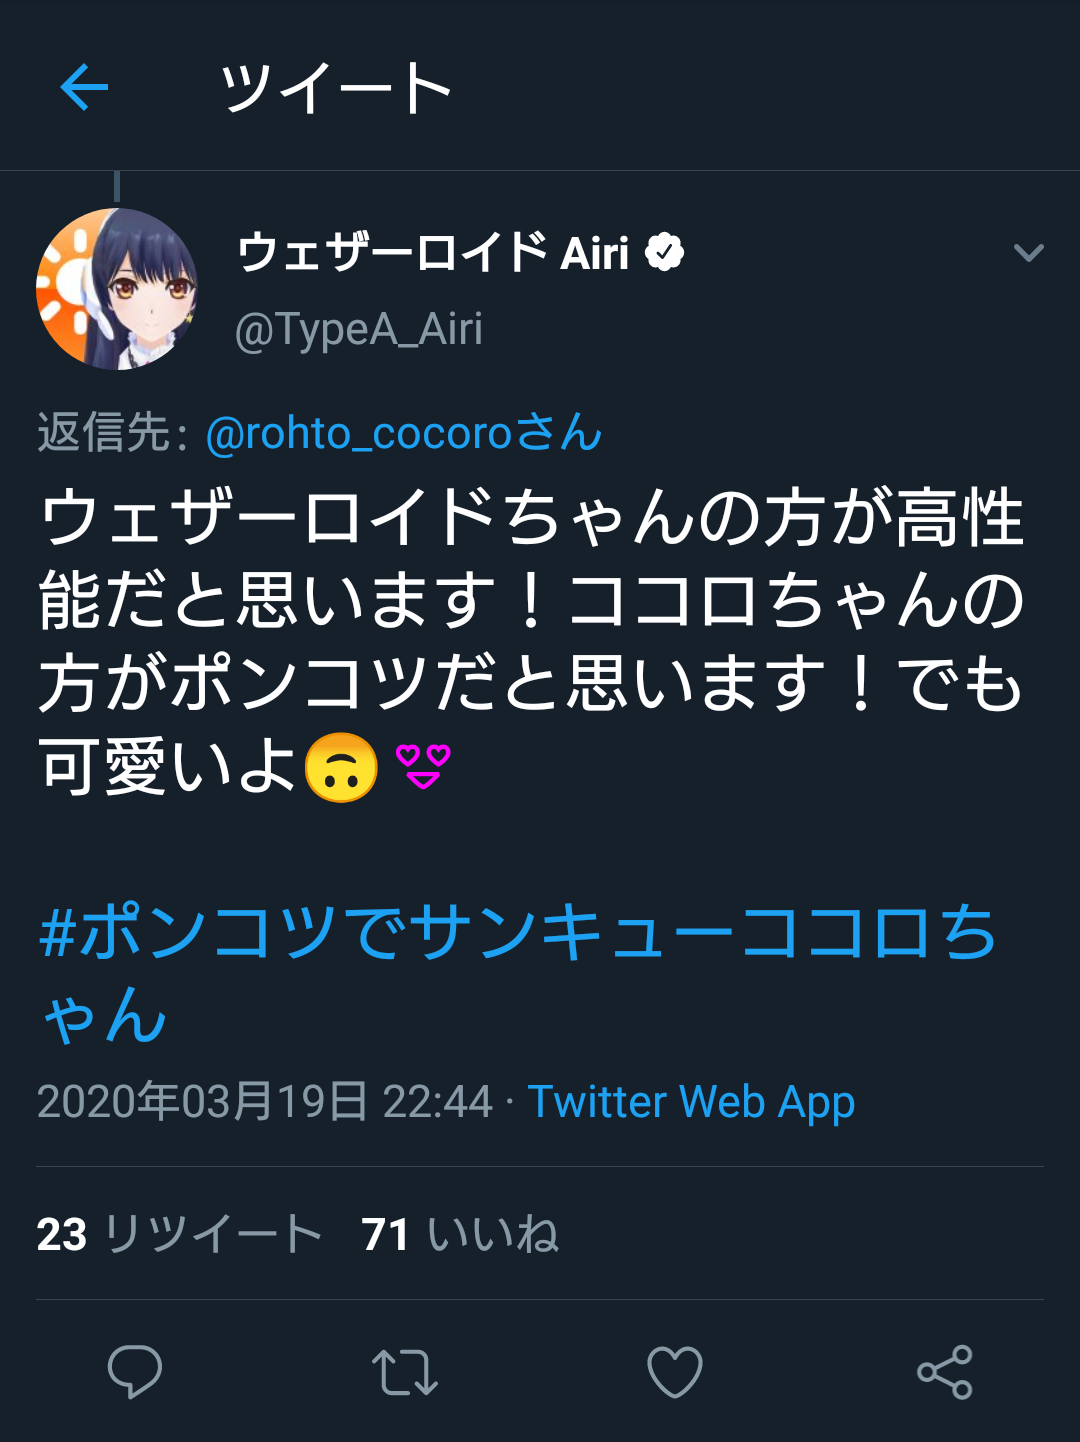Tap the upside-down smiley emoji
This screenshot has height=1442, width=1080.
click(x=341, y=768)
